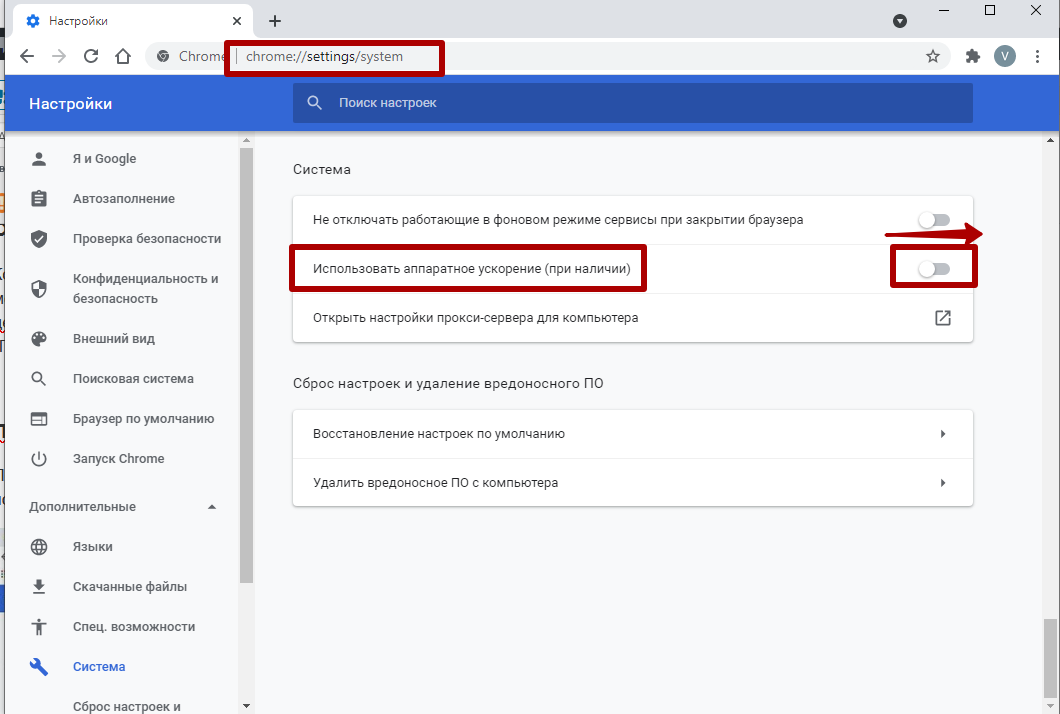Click Использовать аппаратное ускорение label

tap(471, 269)
